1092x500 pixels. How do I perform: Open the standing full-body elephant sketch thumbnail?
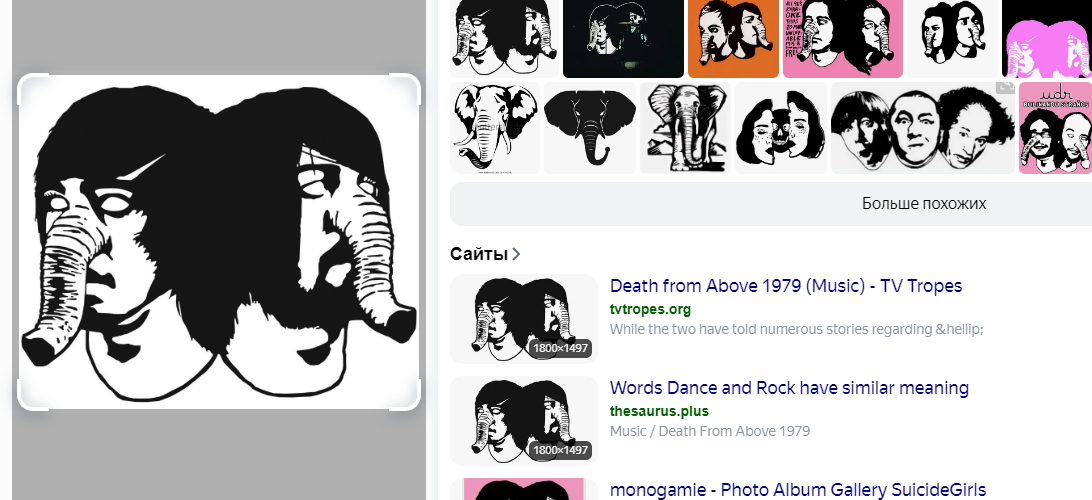pyautogui.click(x=685, y=128)
